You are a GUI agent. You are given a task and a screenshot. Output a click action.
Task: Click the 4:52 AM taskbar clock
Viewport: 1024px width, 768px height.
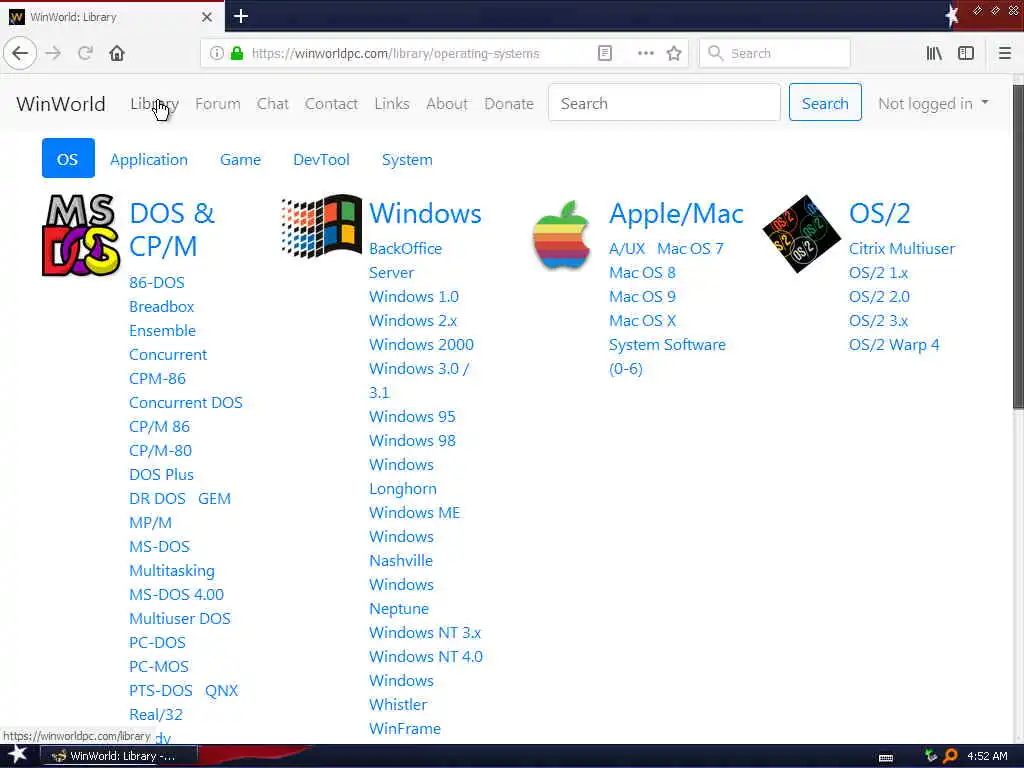click(x=987, y=756)
